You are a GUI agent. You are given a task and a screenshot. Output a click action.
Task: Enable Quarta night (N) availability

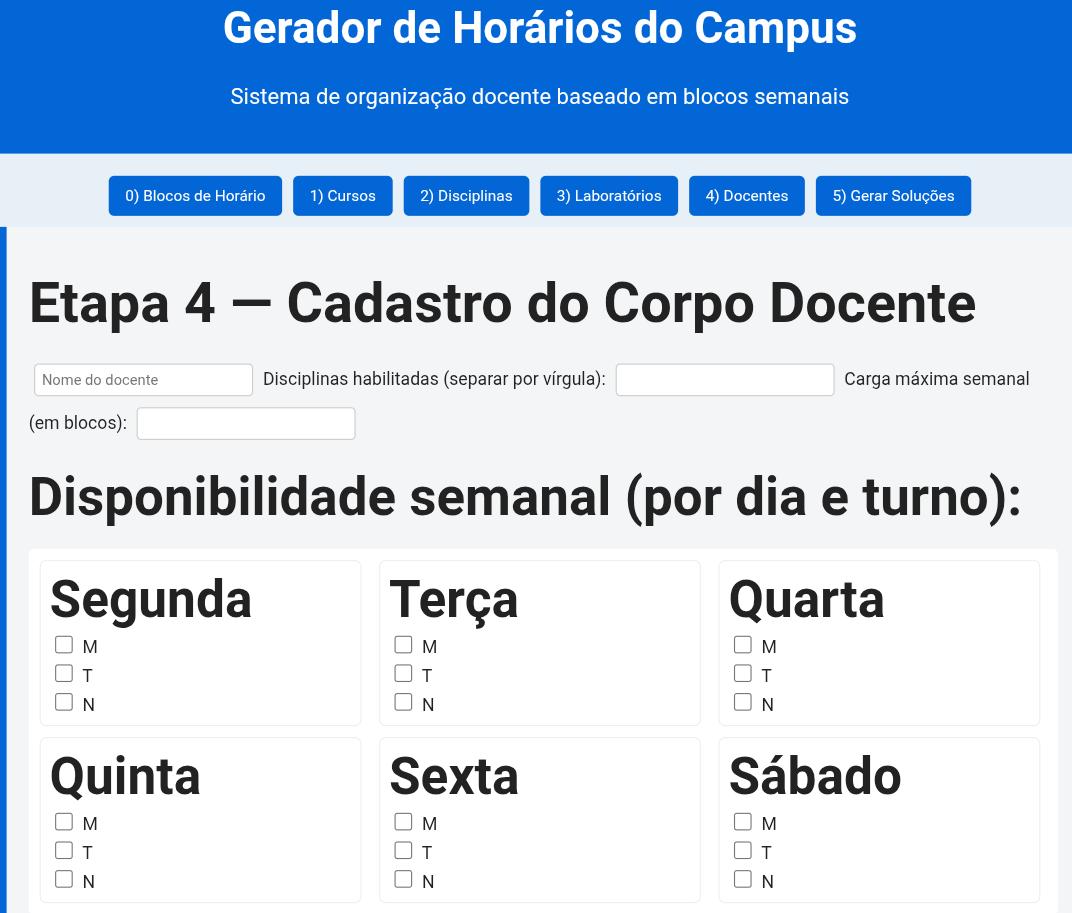pyautogui.click(x=742, y=702)
